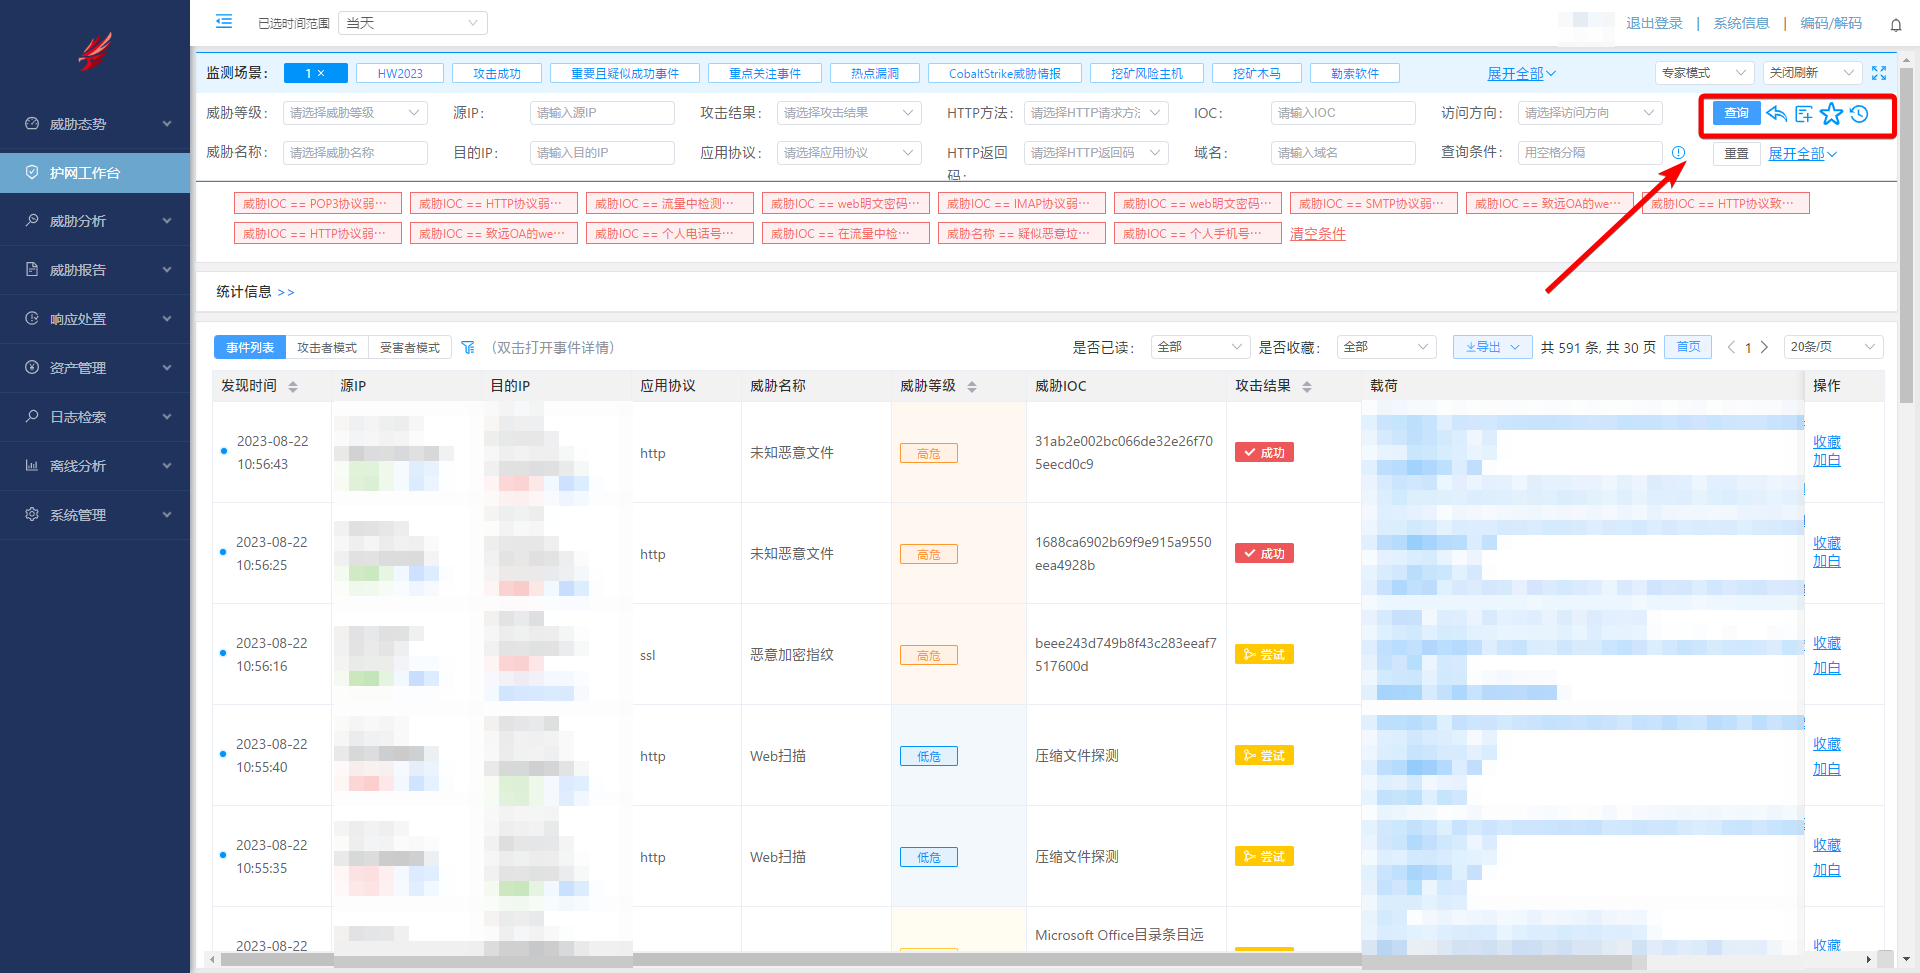Open the 20条/页 page size dropdown
Screen dimensions: 1920x973
pos(1834,347)
